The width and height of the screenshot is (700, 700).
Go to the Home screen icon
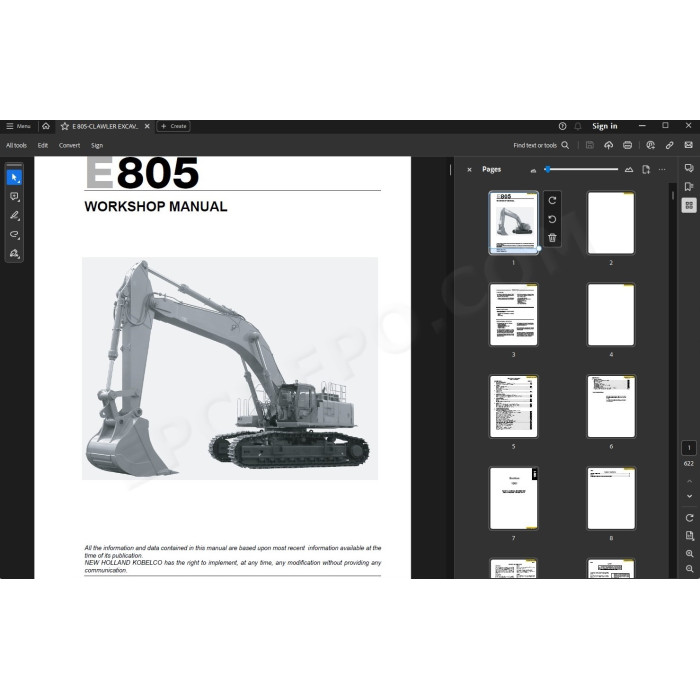[46, 126]
